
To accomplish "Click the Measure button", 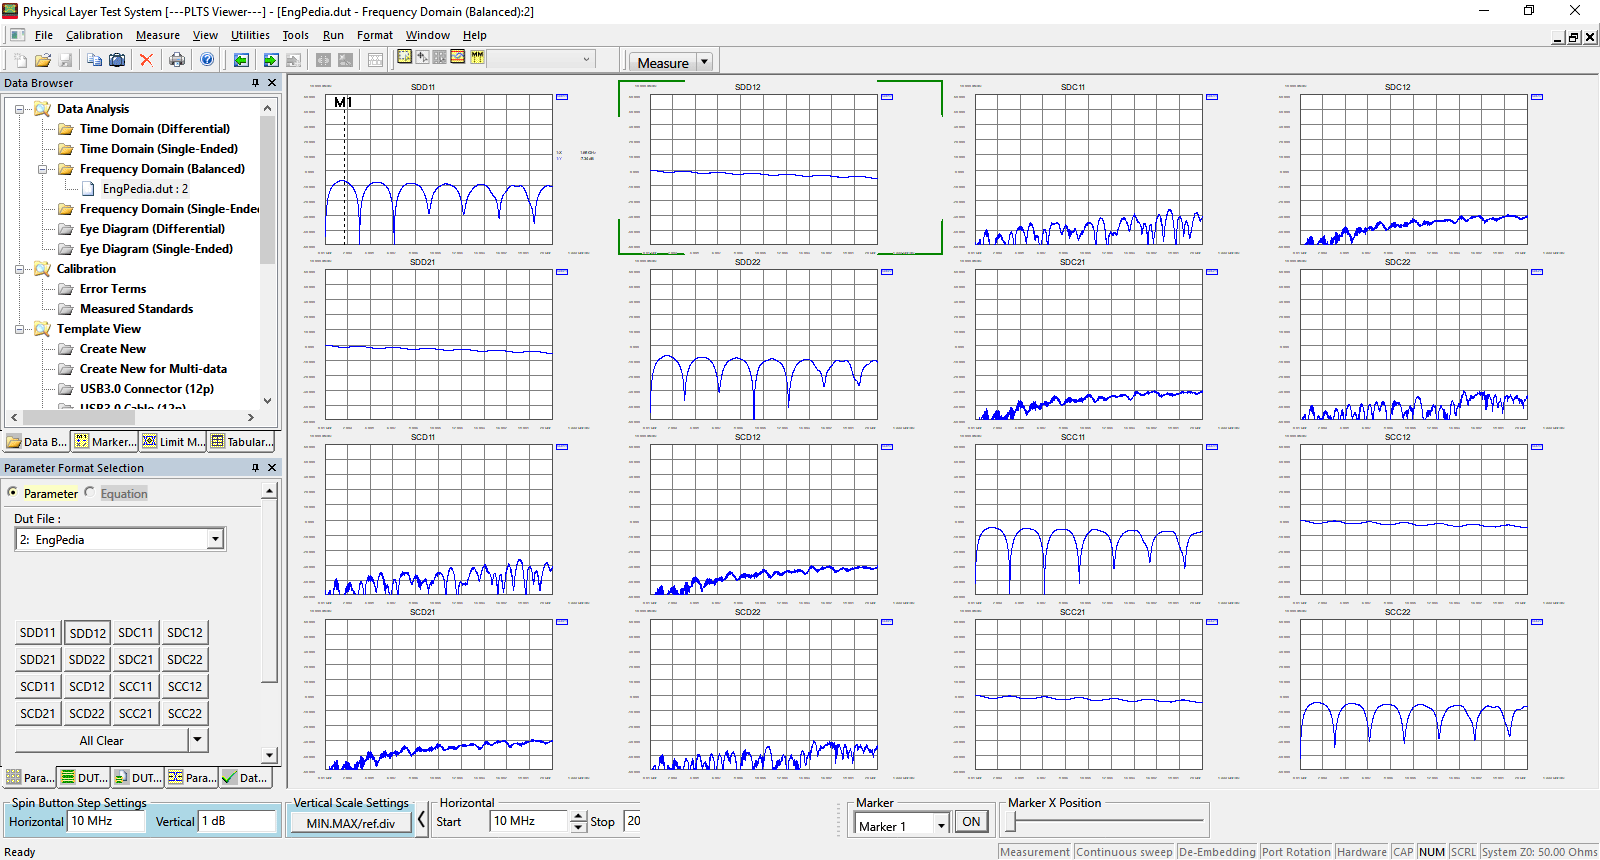I will pos(663,62).
